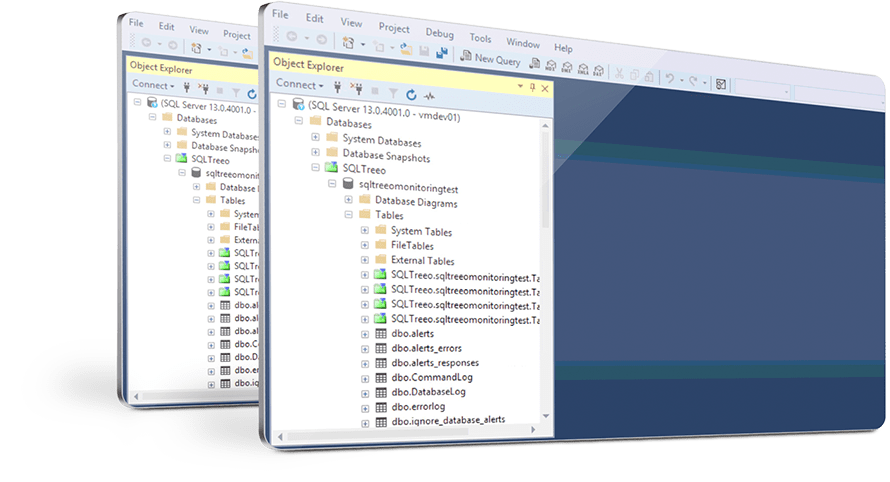This screenshot has height=482, width=890.
Task: Expand System Tables in the front window
Action: click(x=365, y=230)
